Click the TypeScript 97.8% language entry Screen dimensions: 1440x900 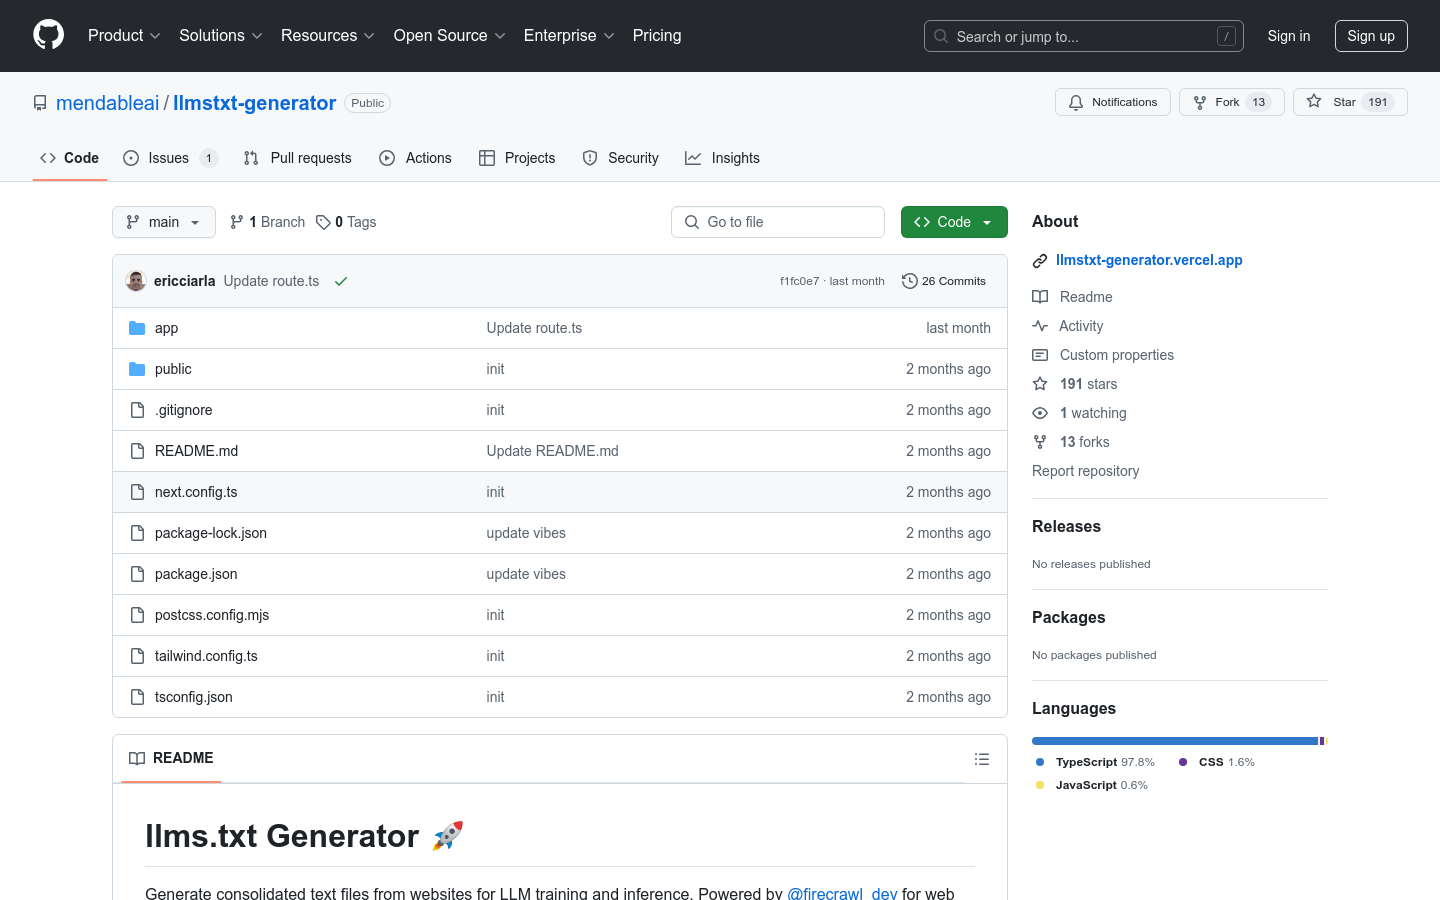(x=1096, y=762)
